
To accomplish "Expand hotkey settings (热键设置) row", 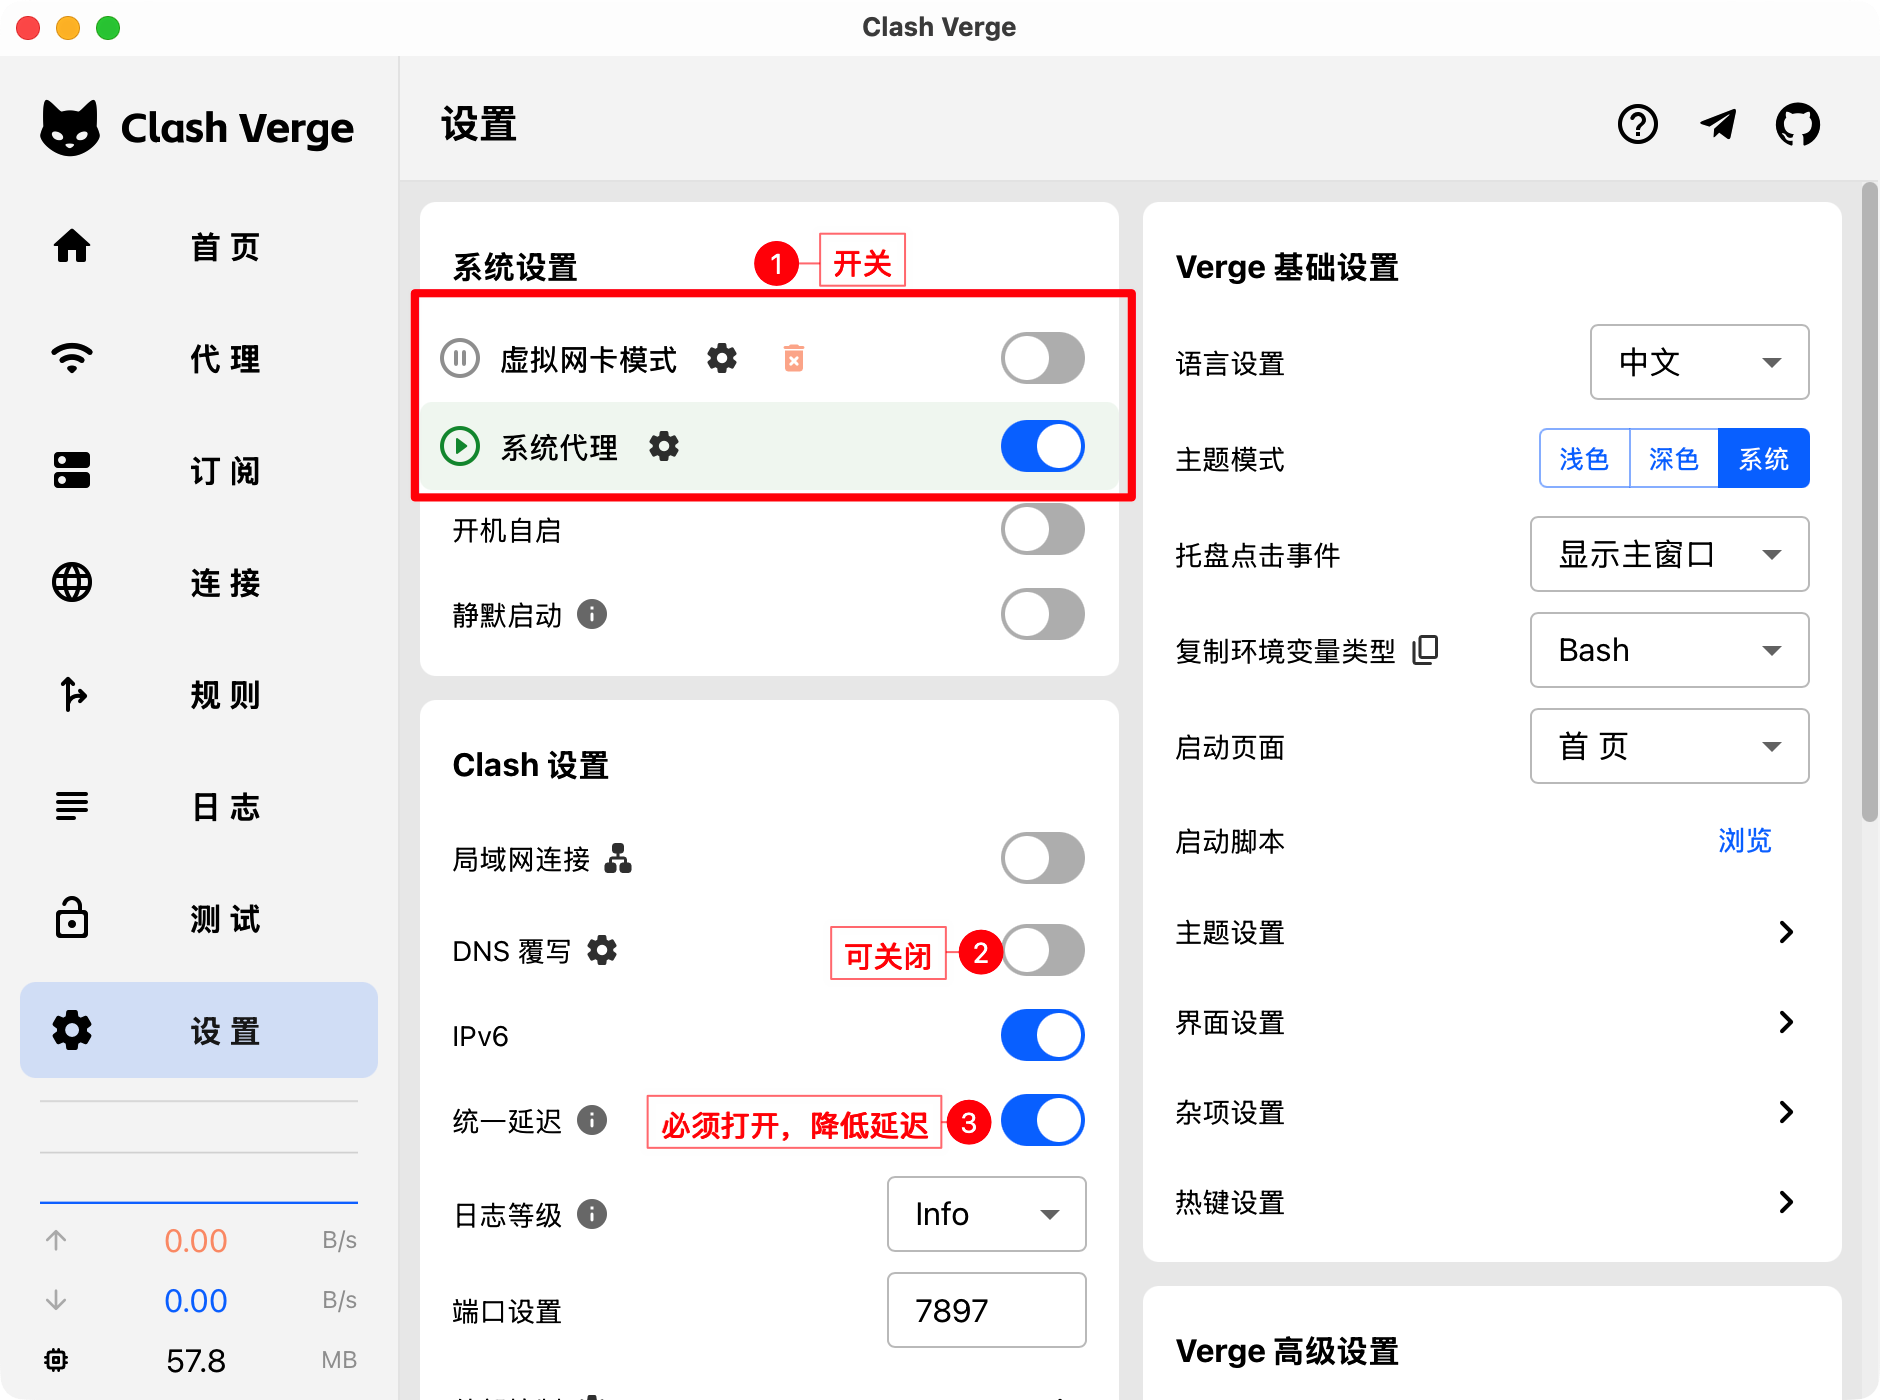I will coord(1491,1202).
